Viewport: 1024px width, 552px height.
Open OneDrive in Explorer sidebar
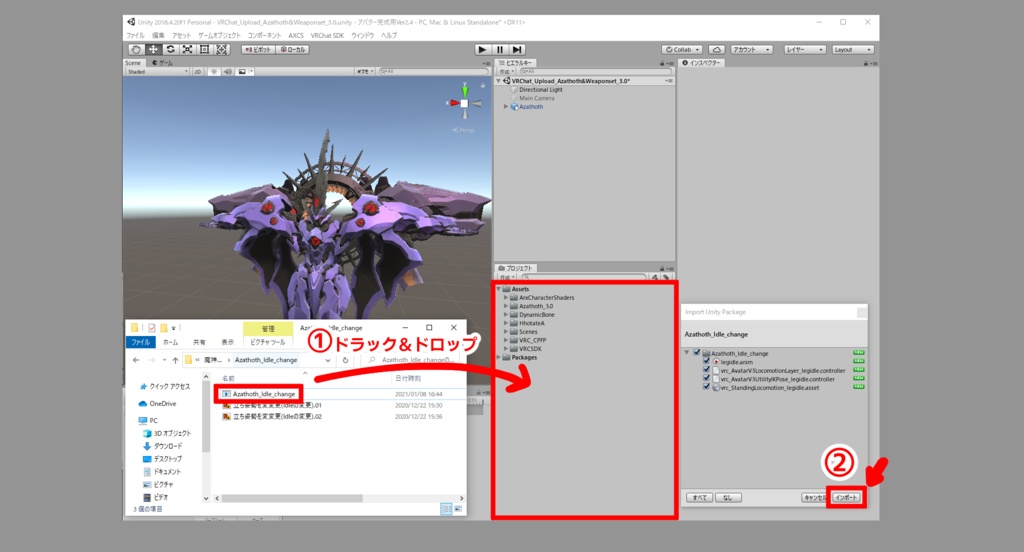(162, 404)
